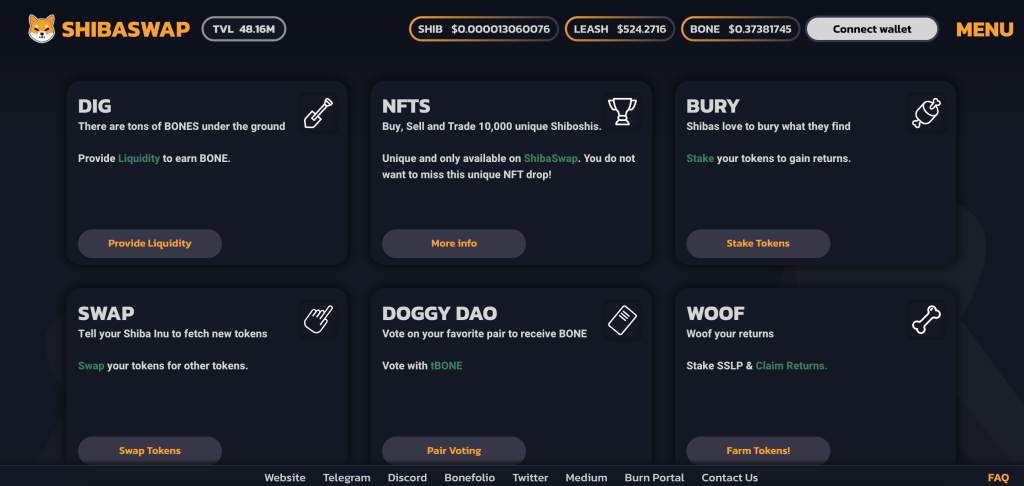Open the green Swap link
The height and width of the screenshot is (486, 1024).
91,366
